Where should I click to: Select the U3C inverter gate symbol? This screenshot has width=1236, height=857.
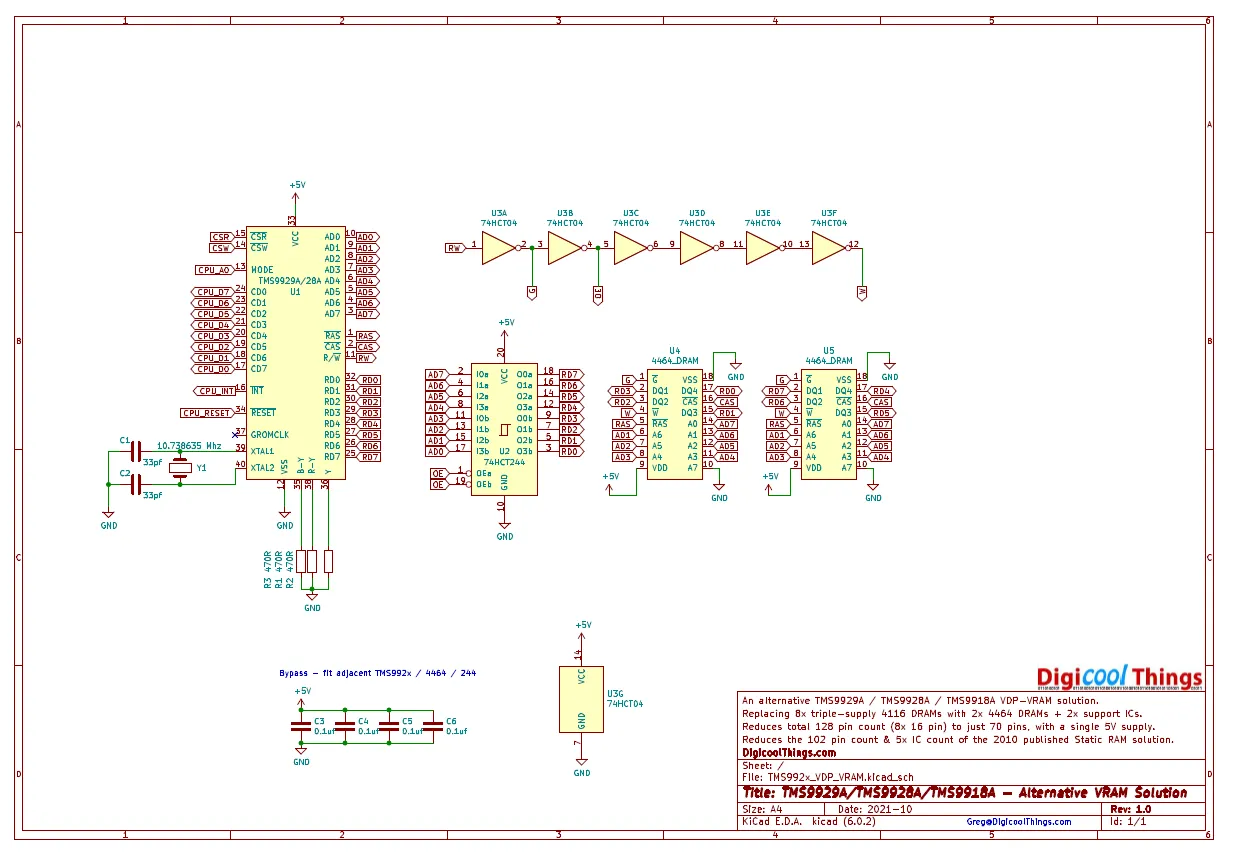point(631,249)
